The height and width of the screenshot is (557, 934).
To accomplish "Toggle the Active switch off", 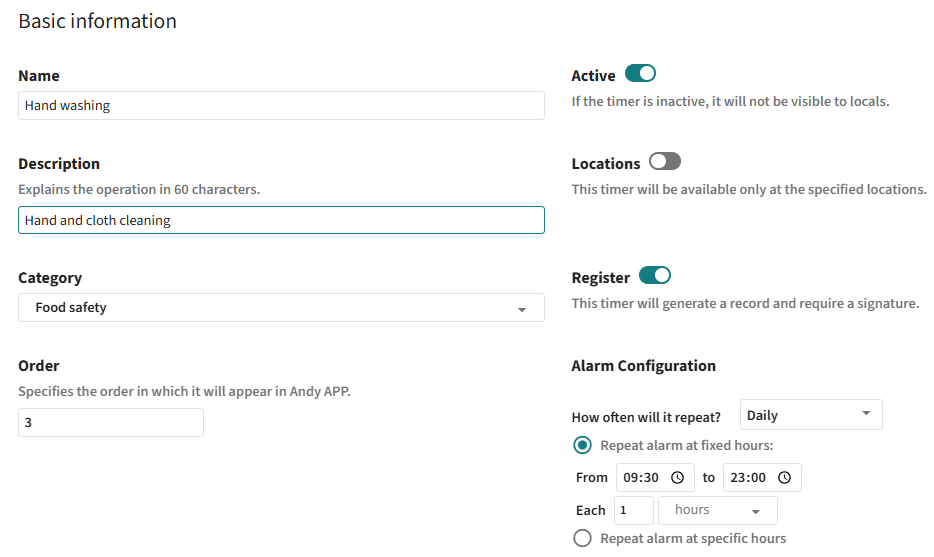I will (640, 73).
